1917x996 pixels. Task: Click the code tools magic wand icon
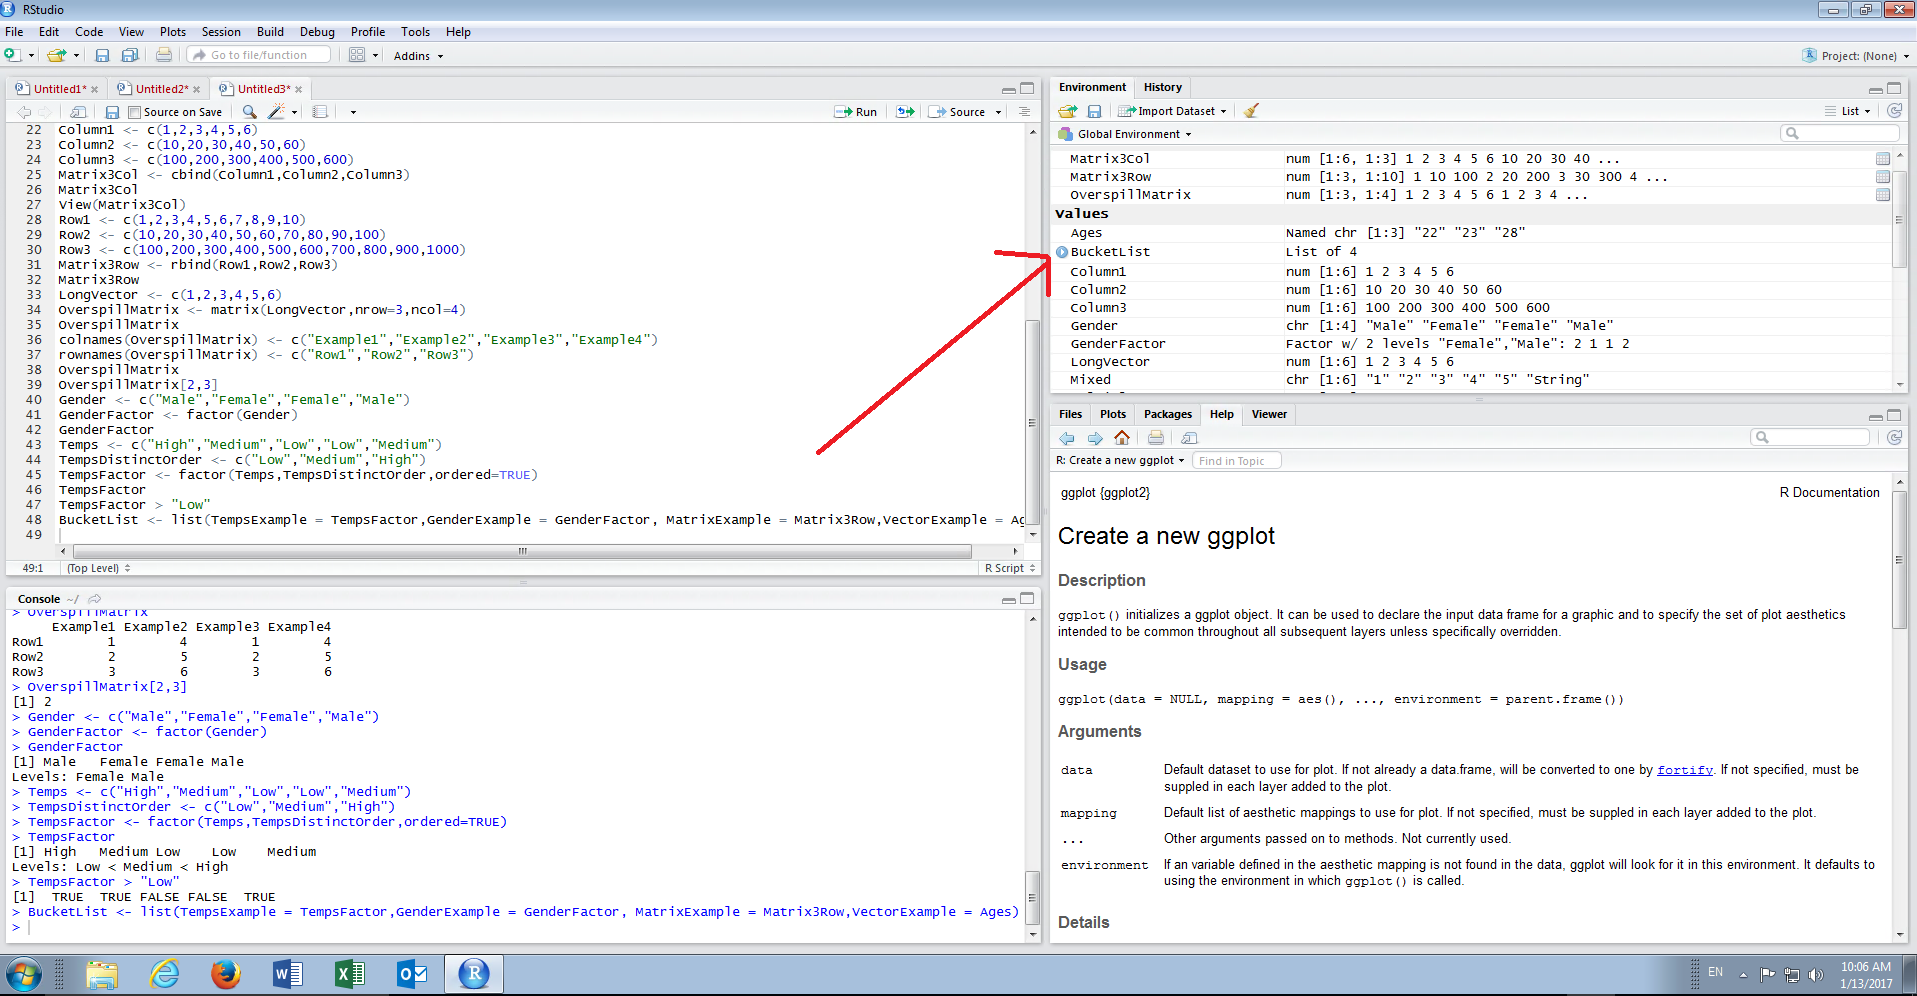[277, 112]
